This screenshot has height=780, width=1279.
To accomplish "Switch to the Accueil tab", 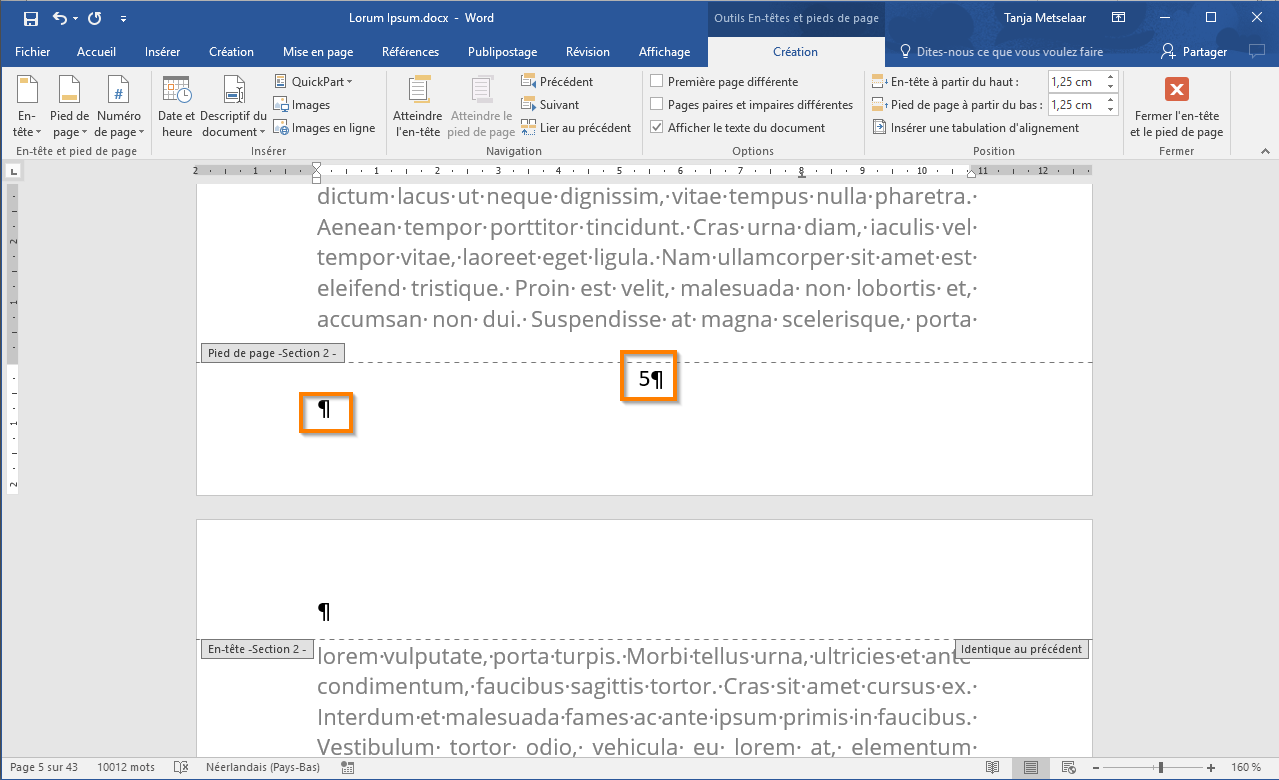I will click(x=97, y=52).
